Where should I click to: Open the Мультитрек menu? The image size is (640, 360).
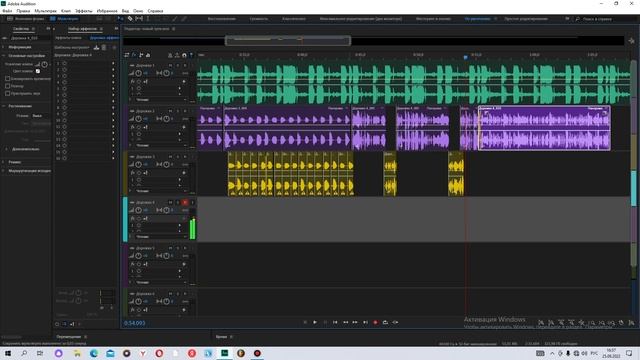point(46,11)
